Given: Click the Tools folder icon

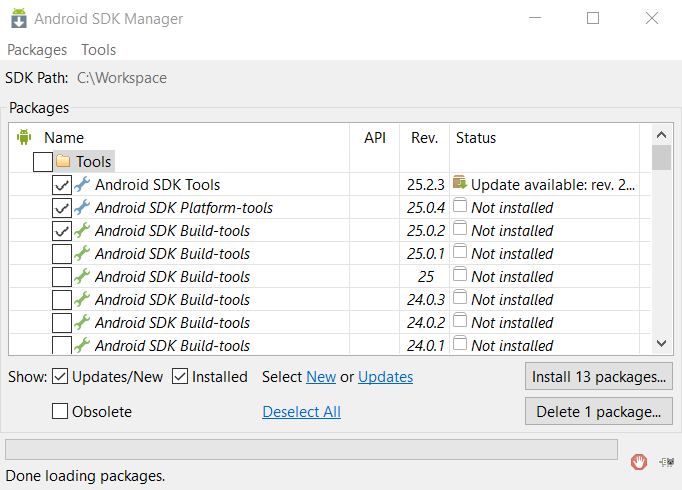Looking at the screenshot, I should pos(63,161).
